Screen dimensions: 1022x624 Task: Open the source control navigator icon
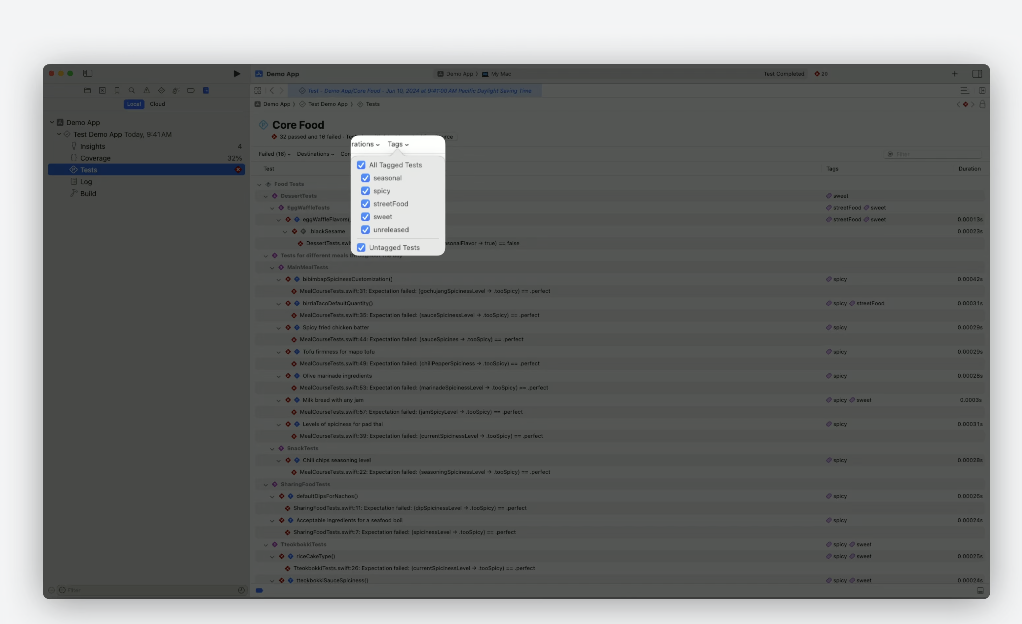click(x=102, y=91)
